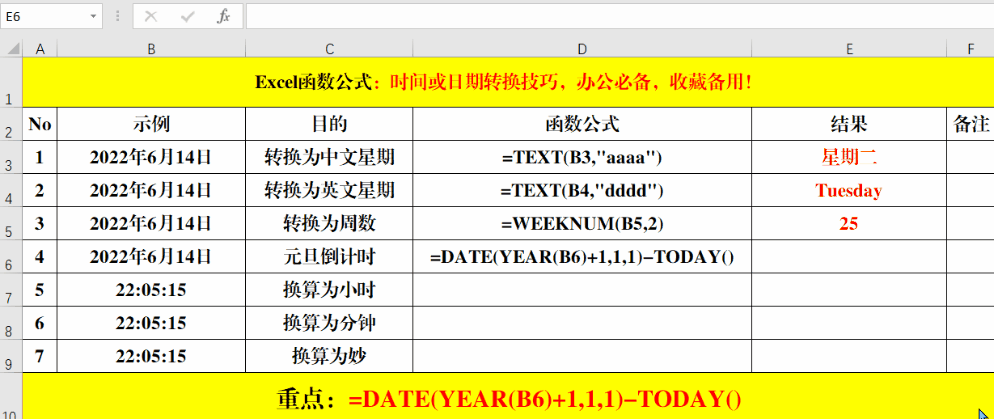Click the Enter checkmark formula bar icon
The image size is (994, 419).
(x=188, y=16)
